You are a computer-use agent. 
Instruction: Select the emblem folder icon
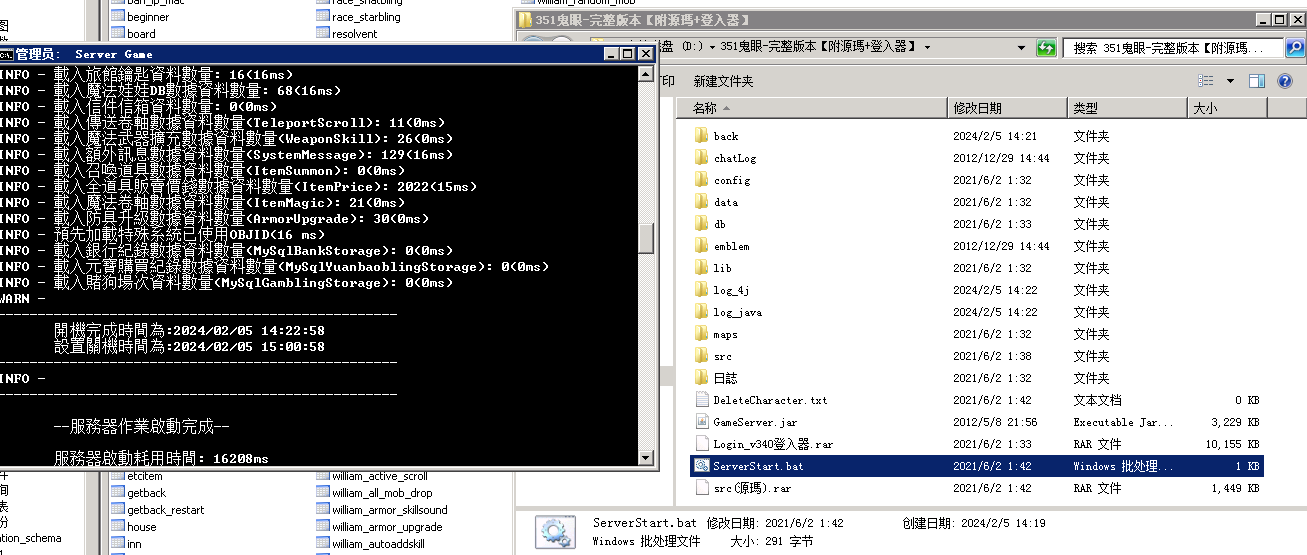click(701, 246)
